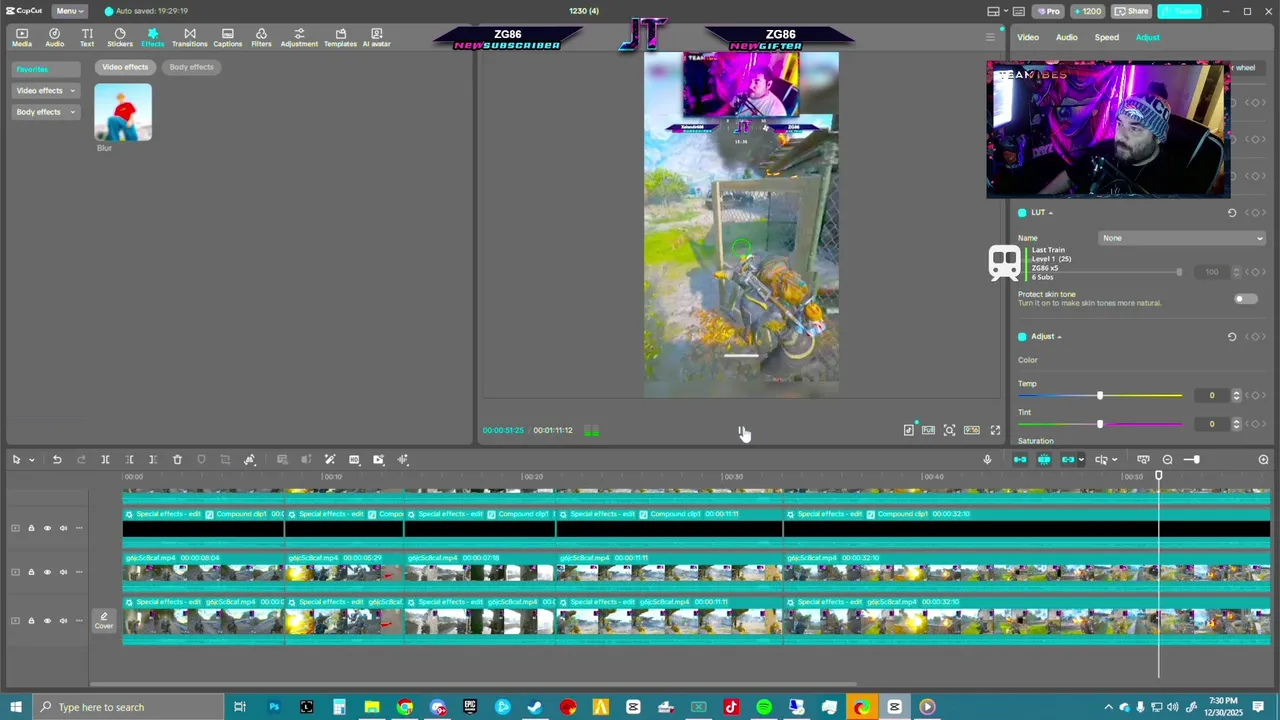Mute the top compound clip track
This screenshot has height=720, width=1280.
pyautogui.click(x=63, y=528)
